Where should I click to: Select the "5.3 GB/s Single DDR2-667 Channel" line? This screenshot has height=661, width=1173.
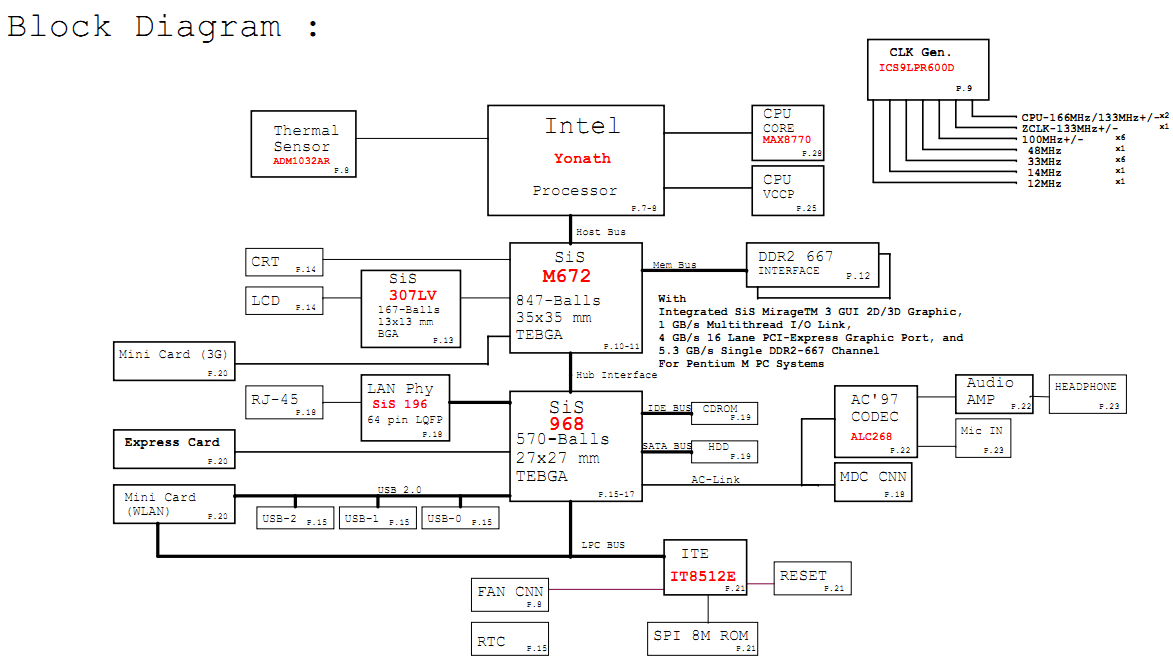(x=769, y=351)
